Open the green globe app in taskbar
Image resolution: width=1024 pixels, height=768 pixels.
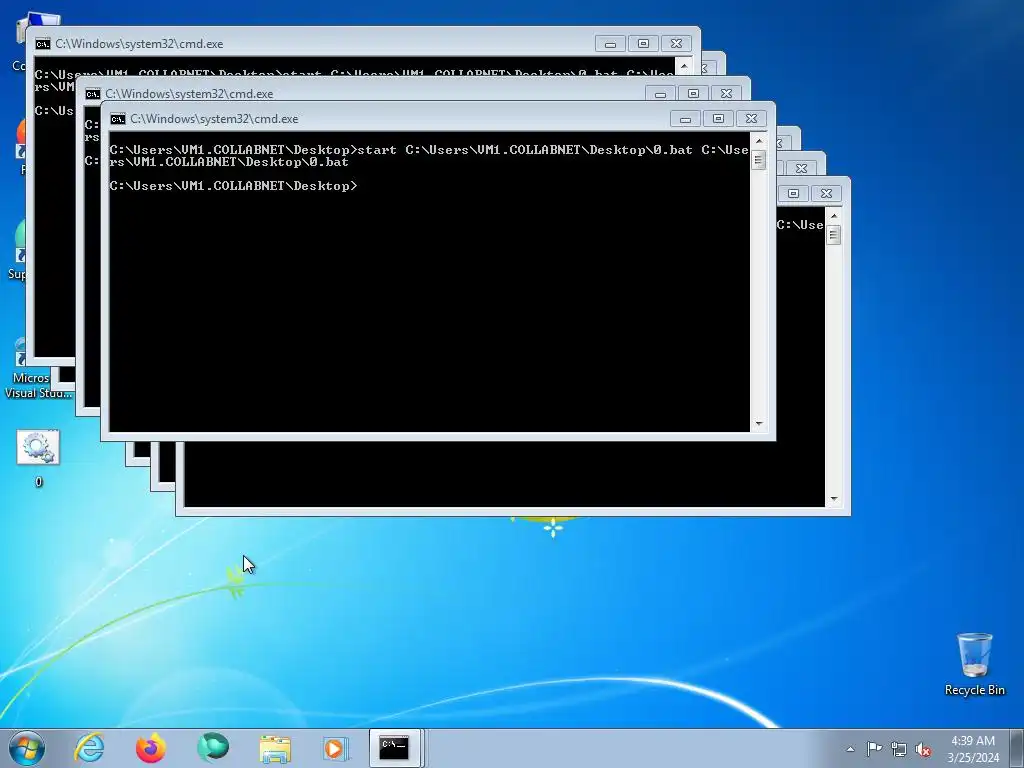coord(213,748)
